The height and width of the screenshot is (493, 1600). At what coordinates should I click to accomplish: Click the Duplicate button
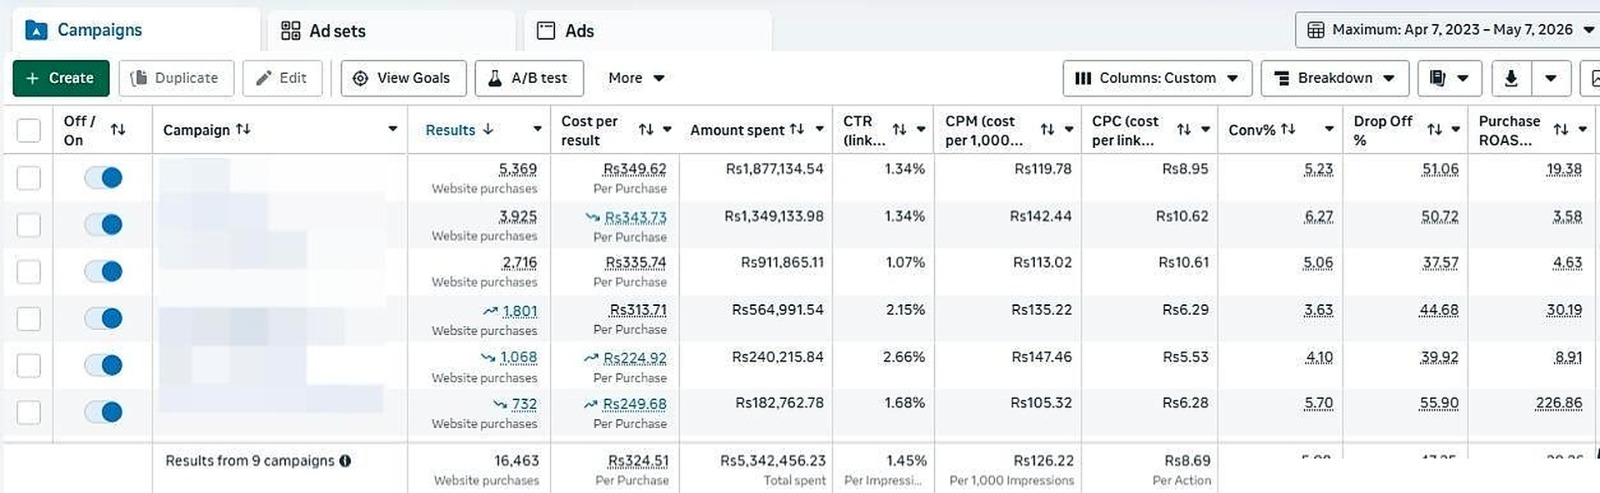pyautogui.click(x=176, y=78)
